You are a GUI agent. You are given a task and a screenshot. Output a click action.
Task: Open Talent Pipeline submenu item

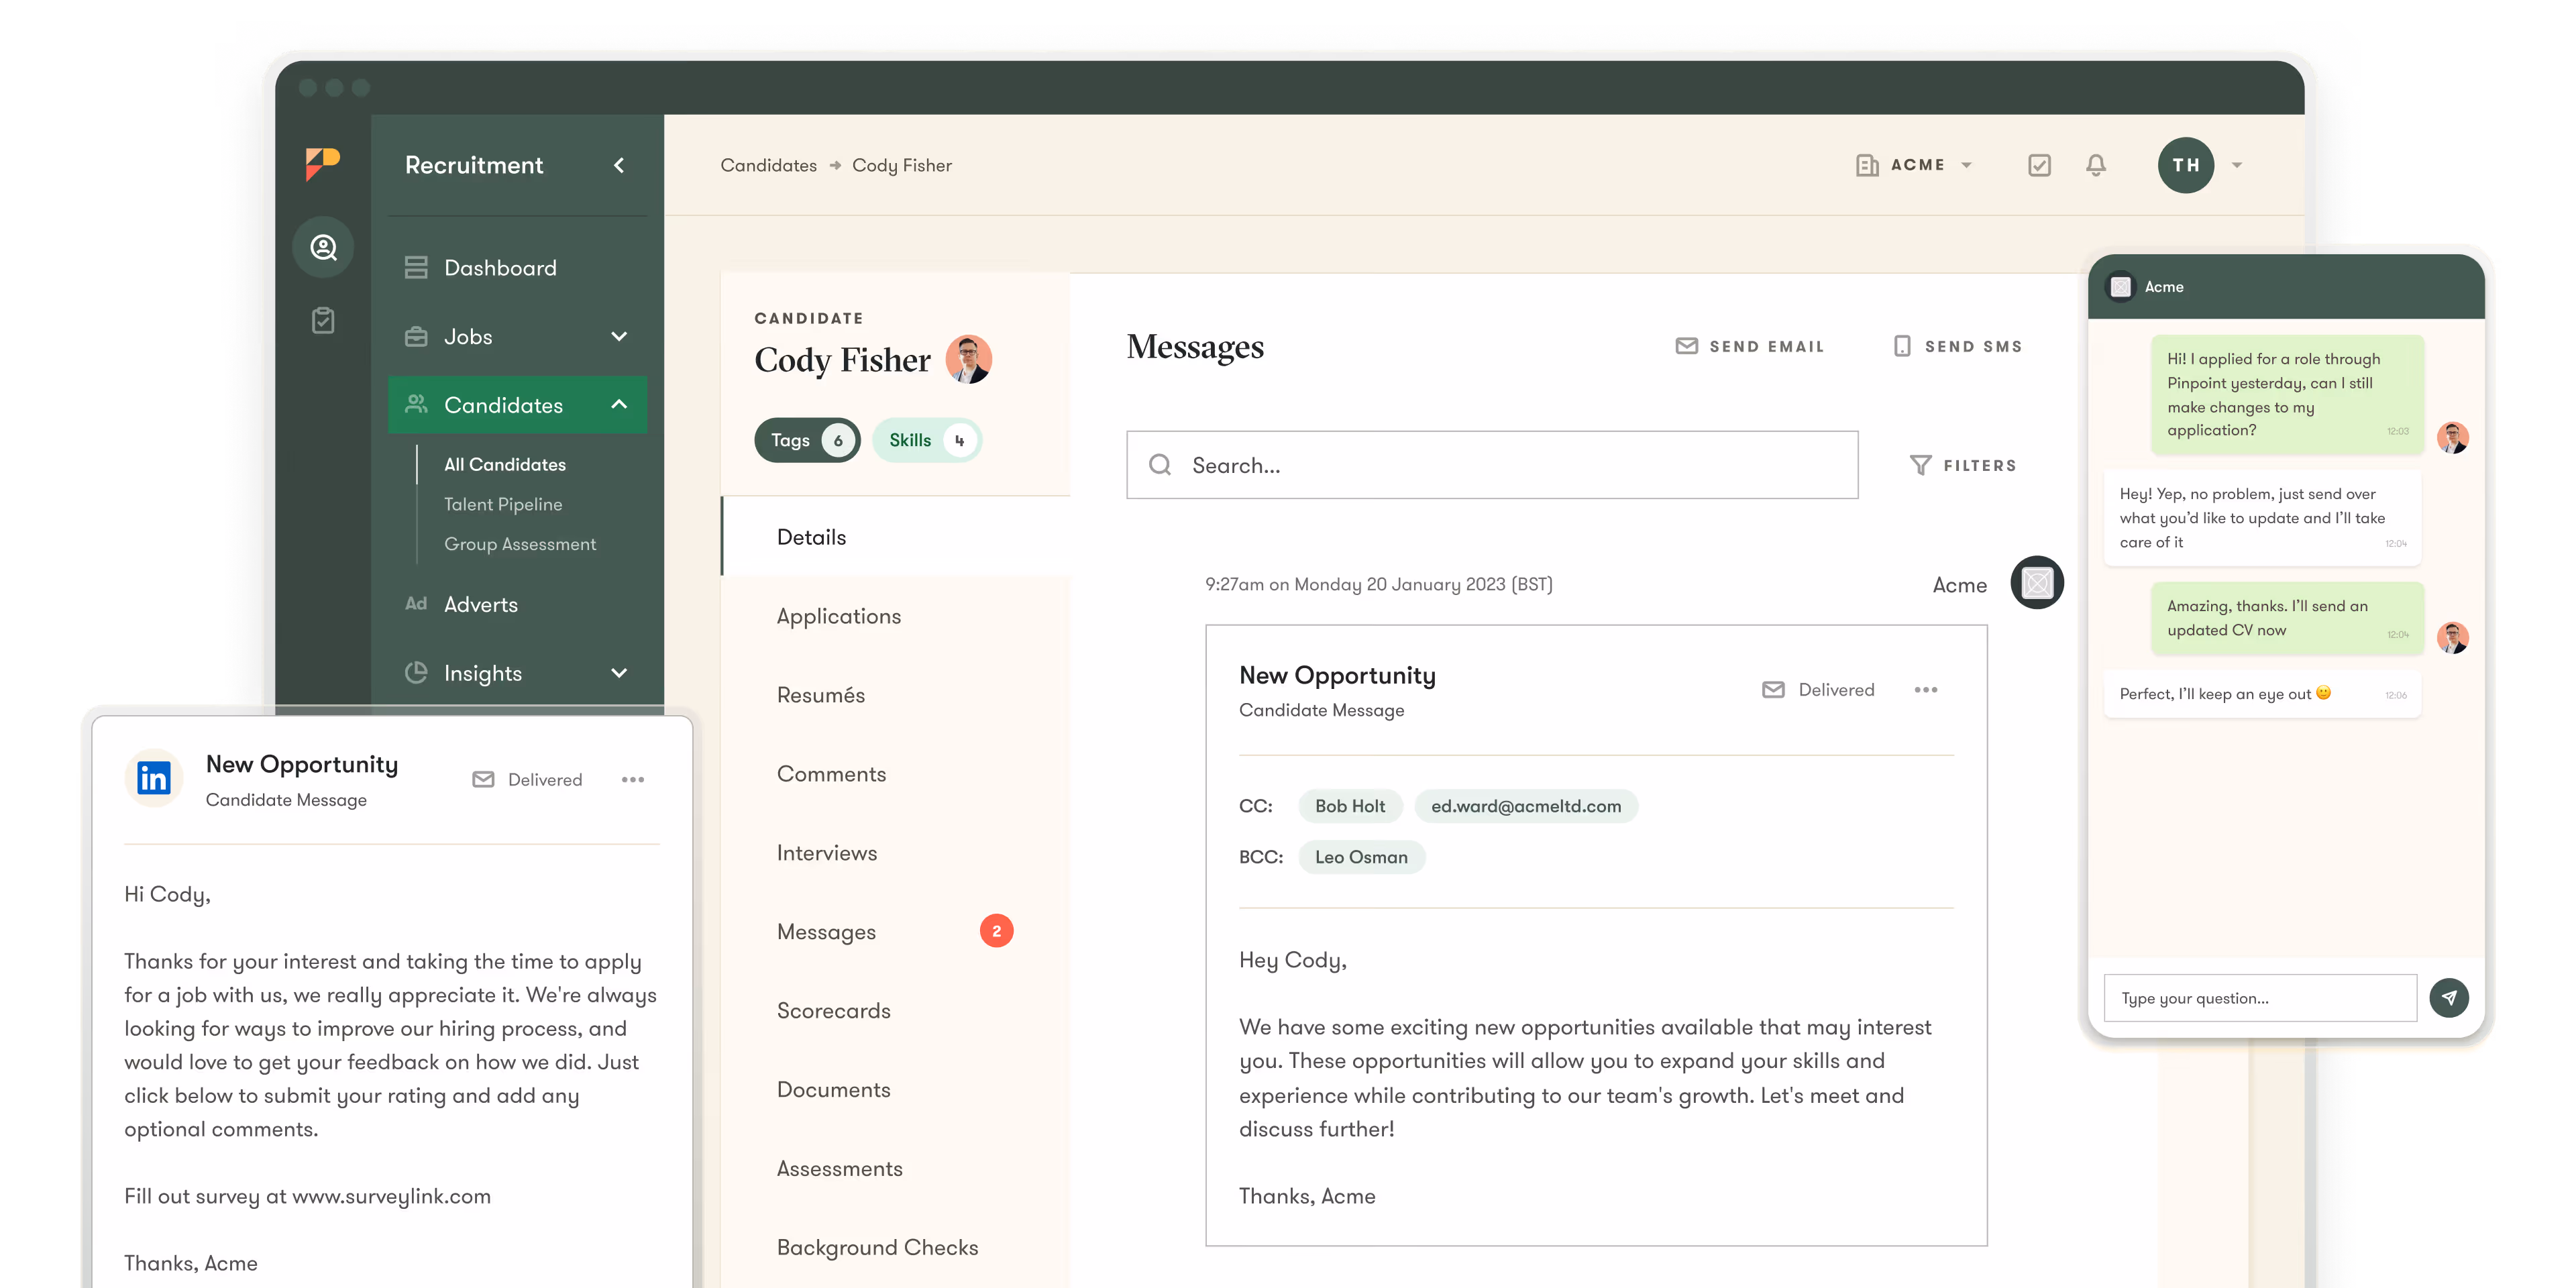[x=503, y=504]
